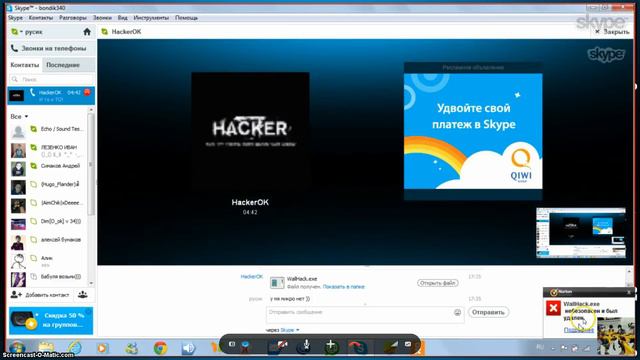Viewport: 640px width, 360px height.
Task: Open media player icon on taskbar
Action: click(102, 348)
